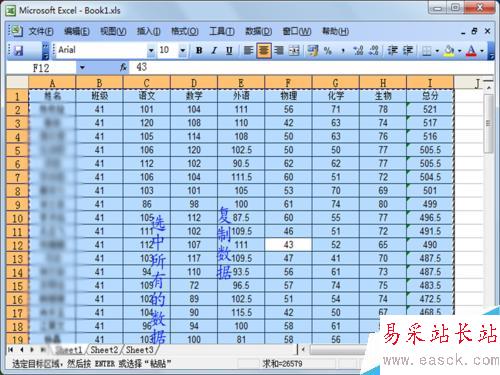The height and width of the screenshot is (375, 500).
Task: Center align the cell text
Action: click(264, 51)
